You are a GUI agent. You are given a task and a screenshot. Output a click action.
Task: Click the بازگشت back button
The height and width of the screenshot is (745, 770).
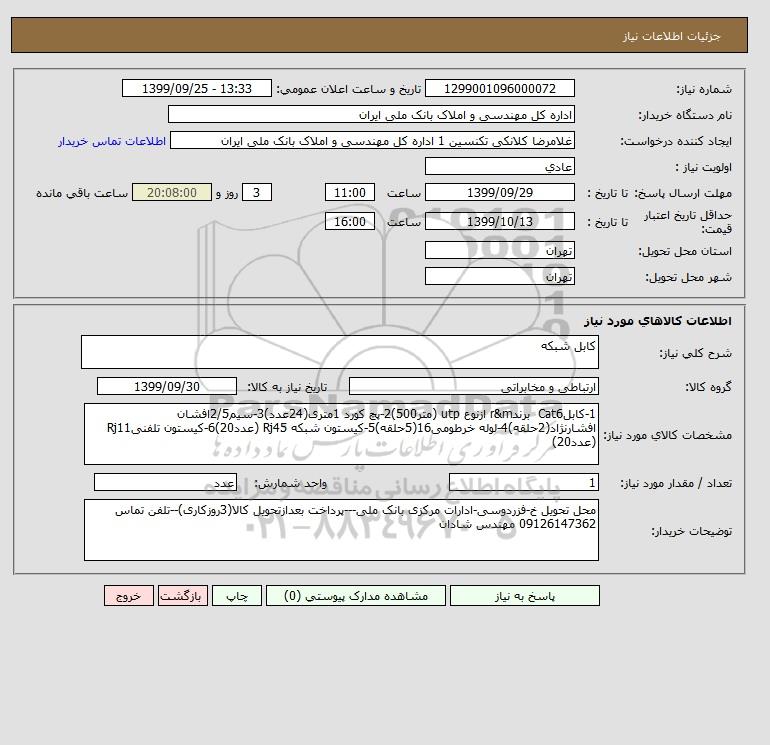[x=183, y=596]
